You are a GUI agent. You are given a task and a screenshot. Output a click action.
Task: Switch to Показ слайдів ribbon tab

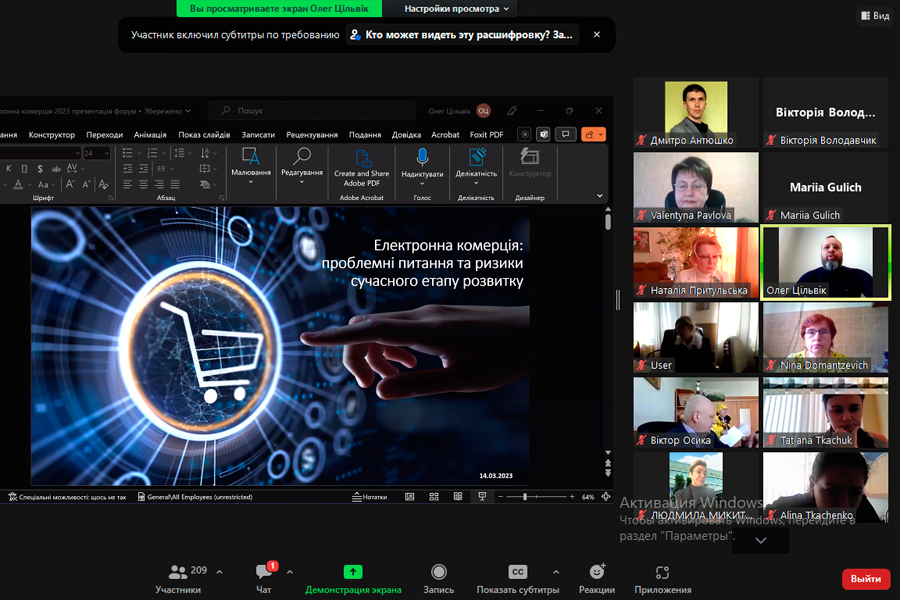coord(204,135)
